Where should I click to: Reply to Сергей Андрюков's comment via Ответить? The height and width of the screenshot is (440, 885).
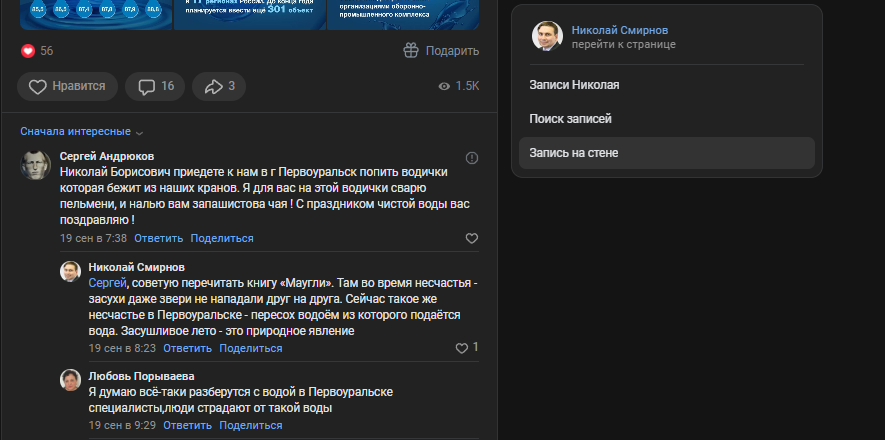click(x=158, y=239)
